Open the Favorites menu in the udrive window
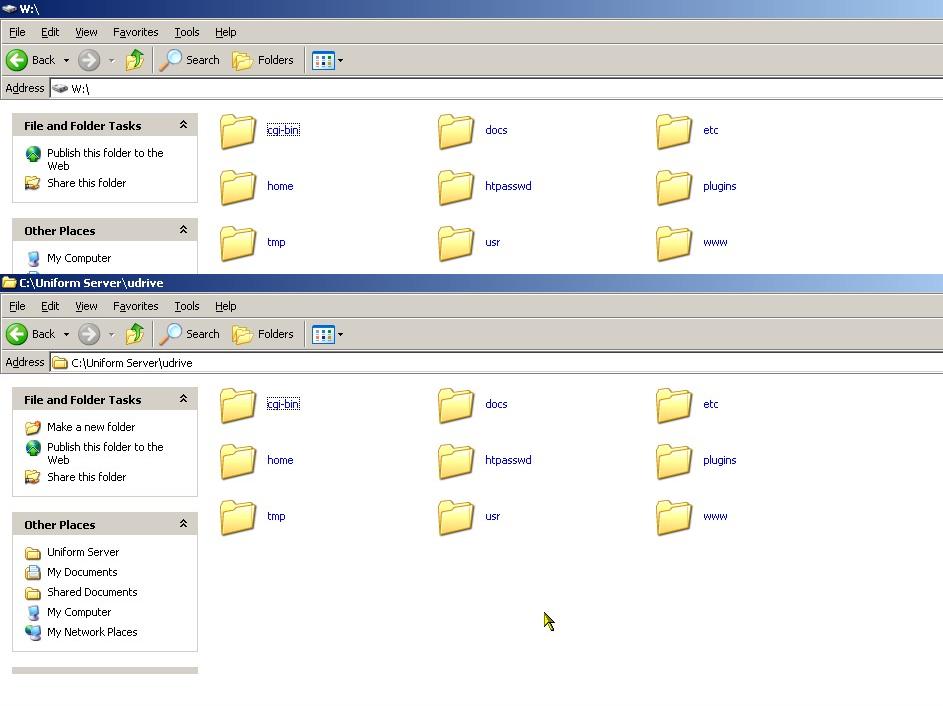This screenshot has height=706, width=943. 135,306
